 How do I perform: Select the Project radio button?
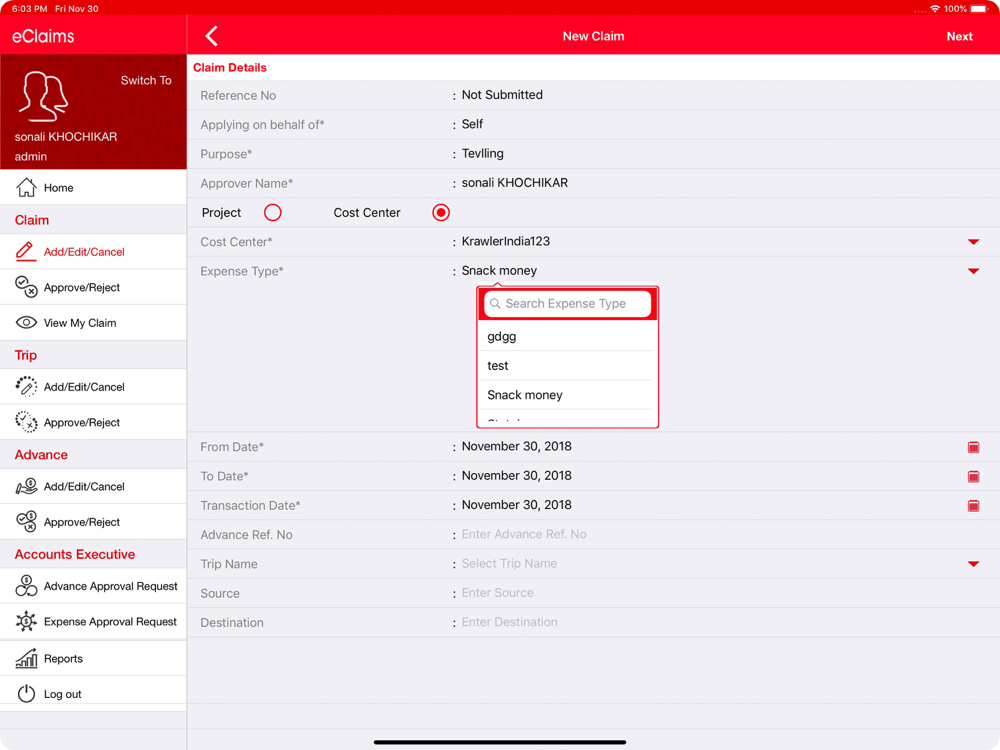point(272,212)
